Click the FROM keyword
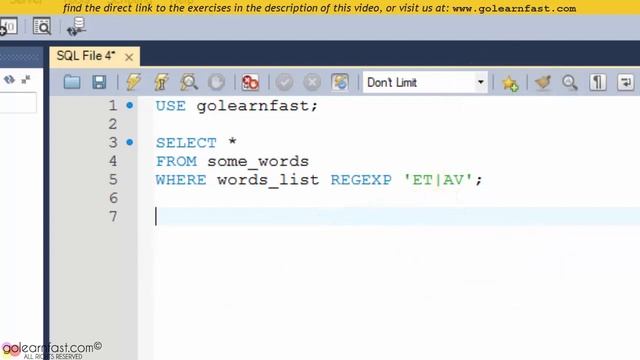 tap(176, 161)
